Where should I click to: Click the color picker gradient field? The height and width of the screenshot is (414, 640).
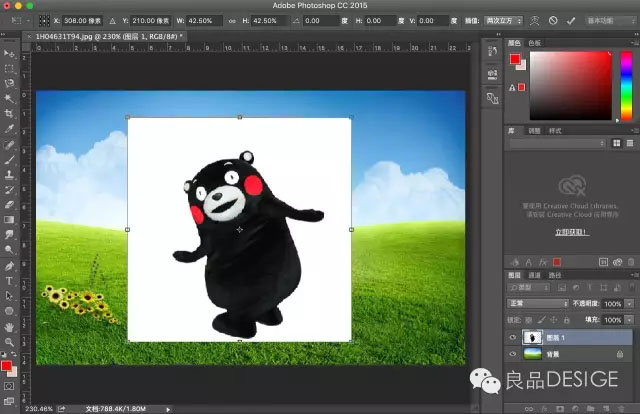coord(570,85)
